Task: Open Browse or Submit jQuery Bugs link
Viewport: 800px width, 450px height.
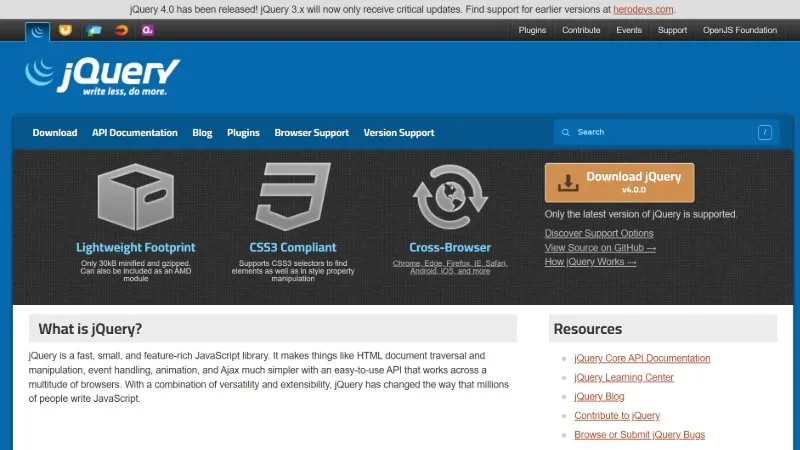Action: click(x=639, y=435)
